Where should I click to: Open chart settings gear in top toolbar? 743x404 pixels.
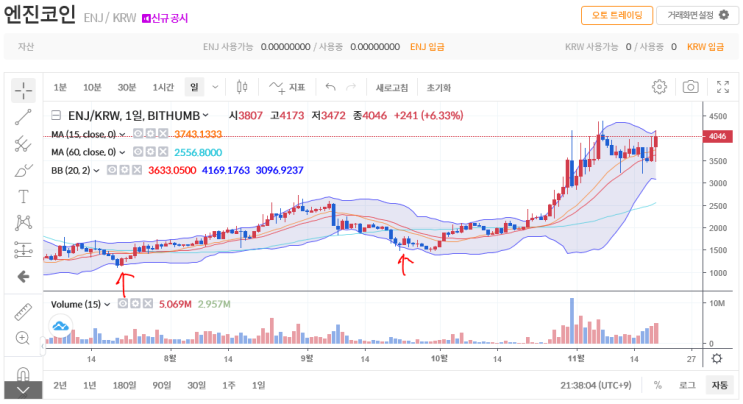659,87
